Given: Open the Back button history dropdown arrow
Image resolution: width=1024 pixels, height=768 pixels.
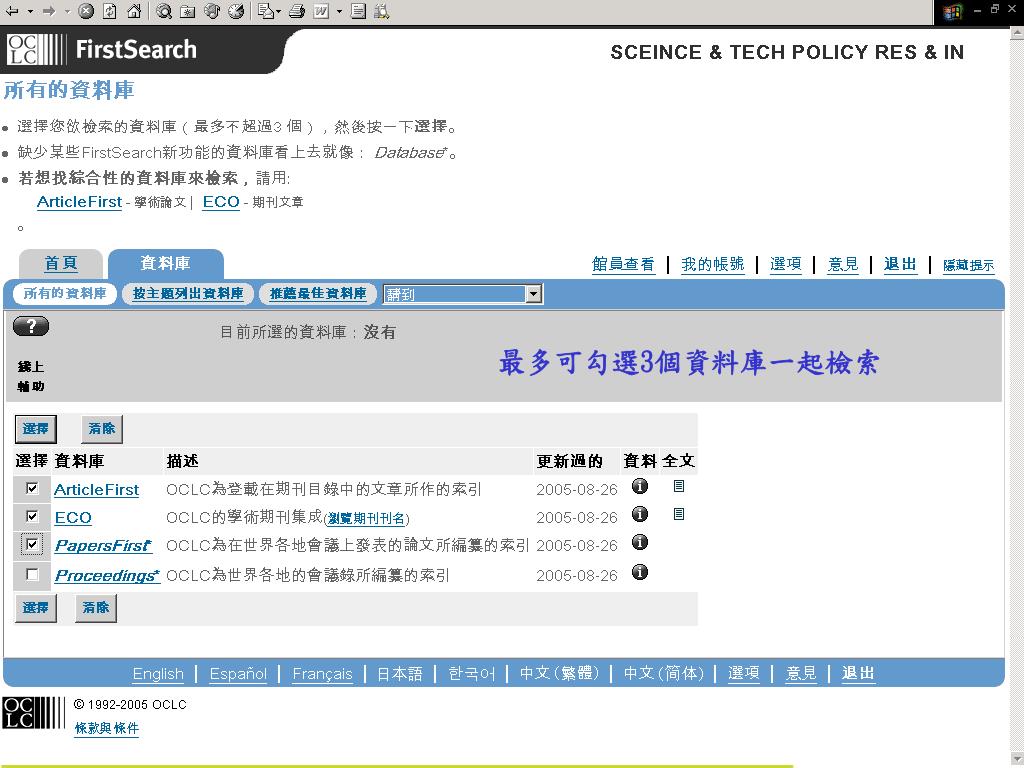Looking at the screenshot, I should (29, 11).
